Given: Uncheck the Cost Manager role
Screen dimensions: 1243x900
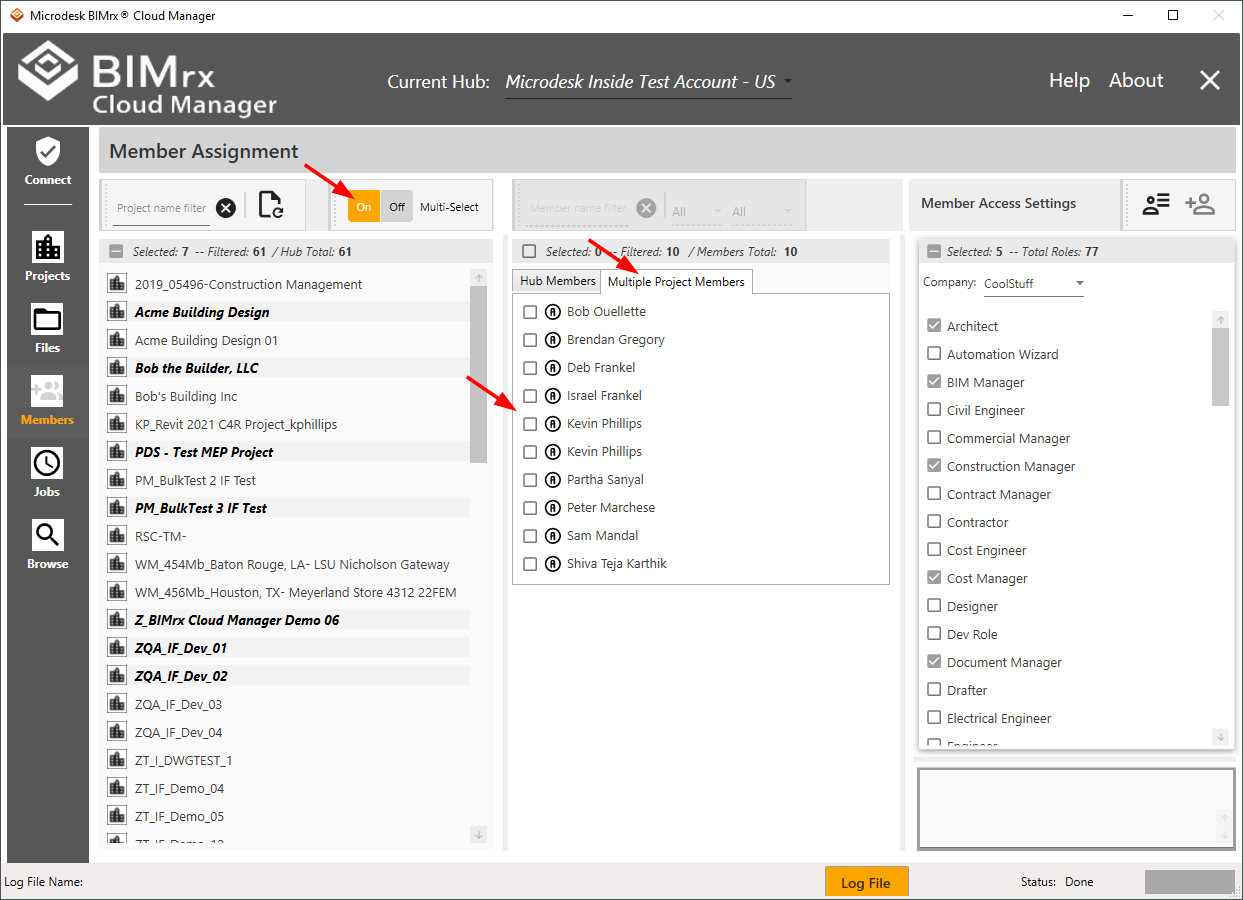Looking at the screenshot, I should [934, 578].
